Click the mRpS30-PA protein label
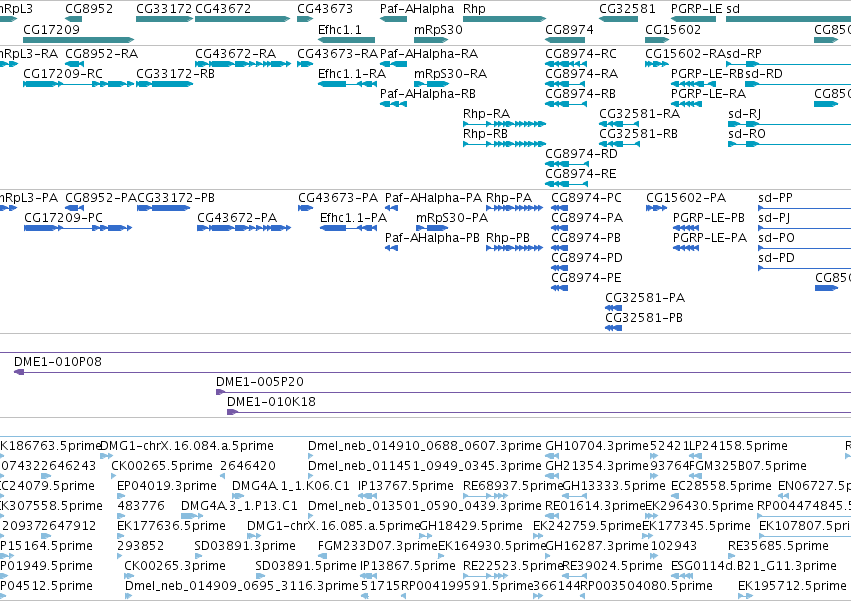Screen dimensions: 851x601 452,218
